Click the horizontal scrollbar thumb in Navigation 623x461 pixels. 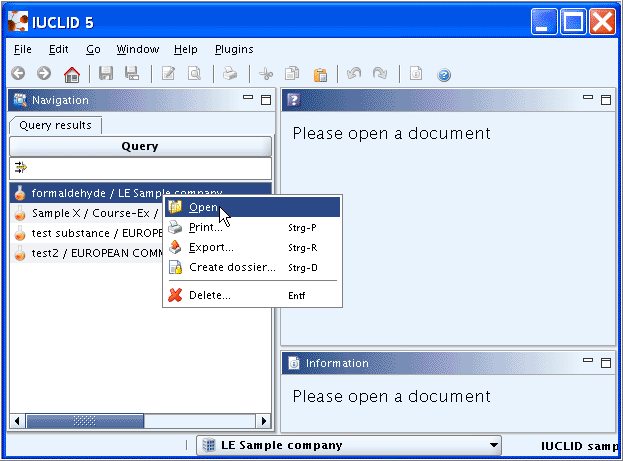point(85,421)
